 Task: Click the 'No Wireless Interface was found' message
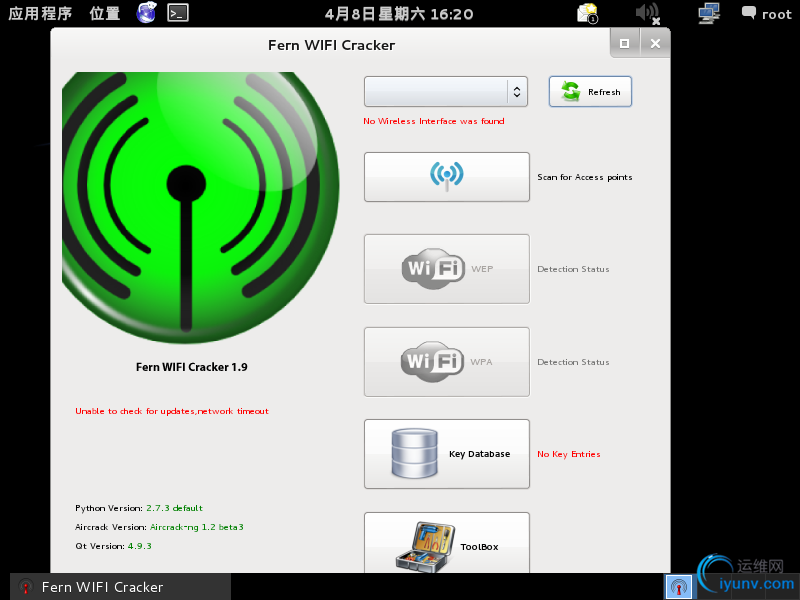pos(434,121)
